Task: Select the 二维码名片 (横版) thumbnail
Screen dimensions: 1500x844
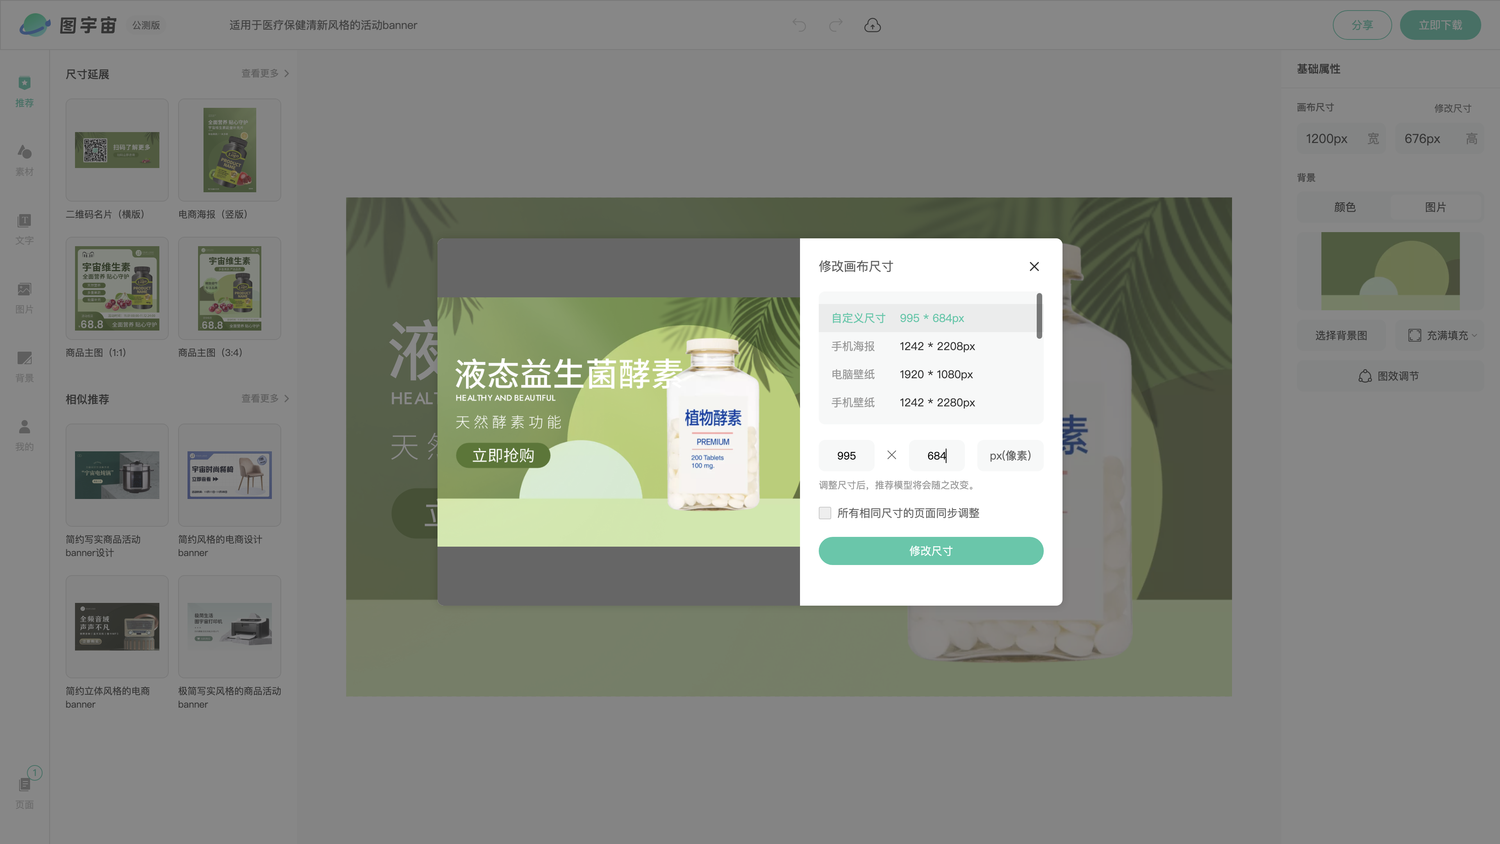Action: 117,150
